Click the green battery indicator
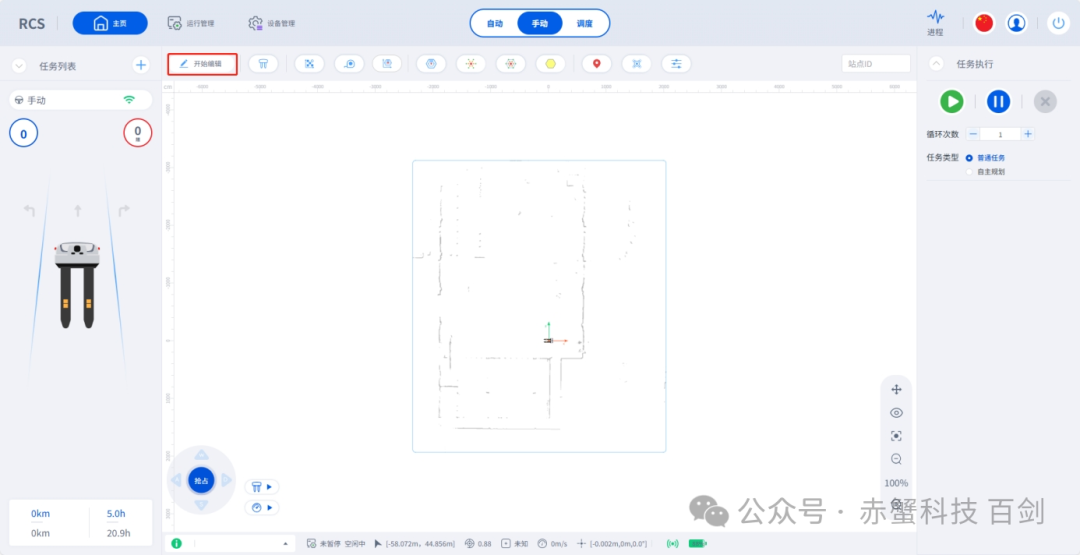Viewport: 1080px width, 555px height. [x=698, y=544]
